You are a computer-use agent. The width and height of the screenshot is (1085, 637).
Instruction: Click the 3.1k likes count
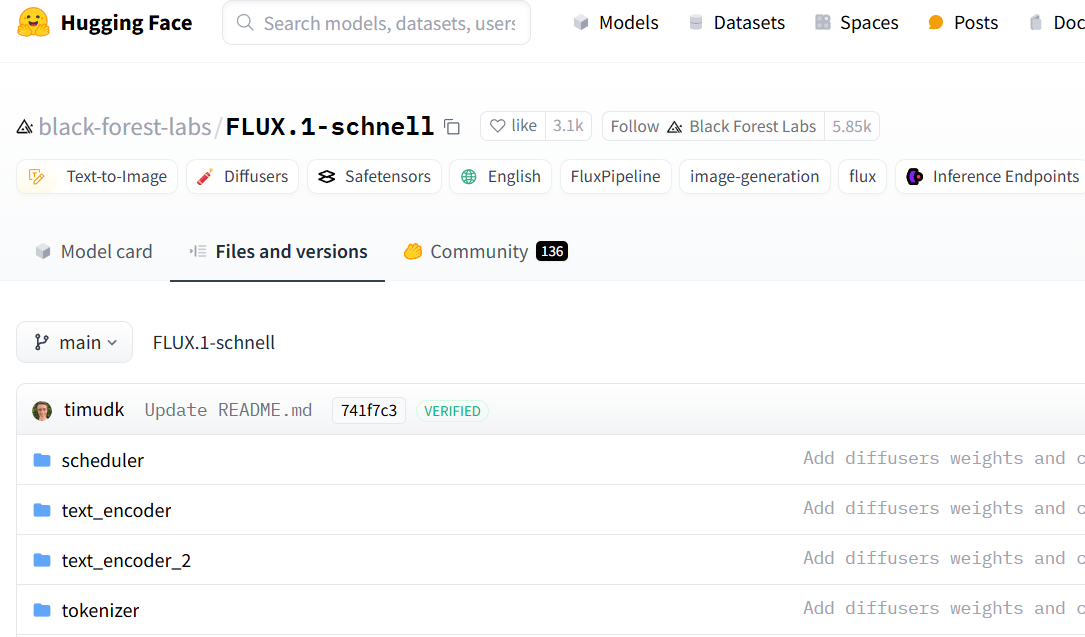coord(568,126)
